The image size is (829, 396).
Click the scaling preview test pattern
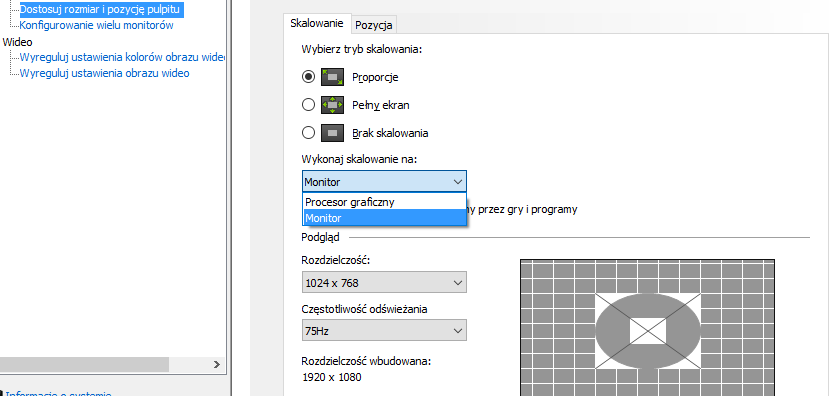tap(647, 327)
